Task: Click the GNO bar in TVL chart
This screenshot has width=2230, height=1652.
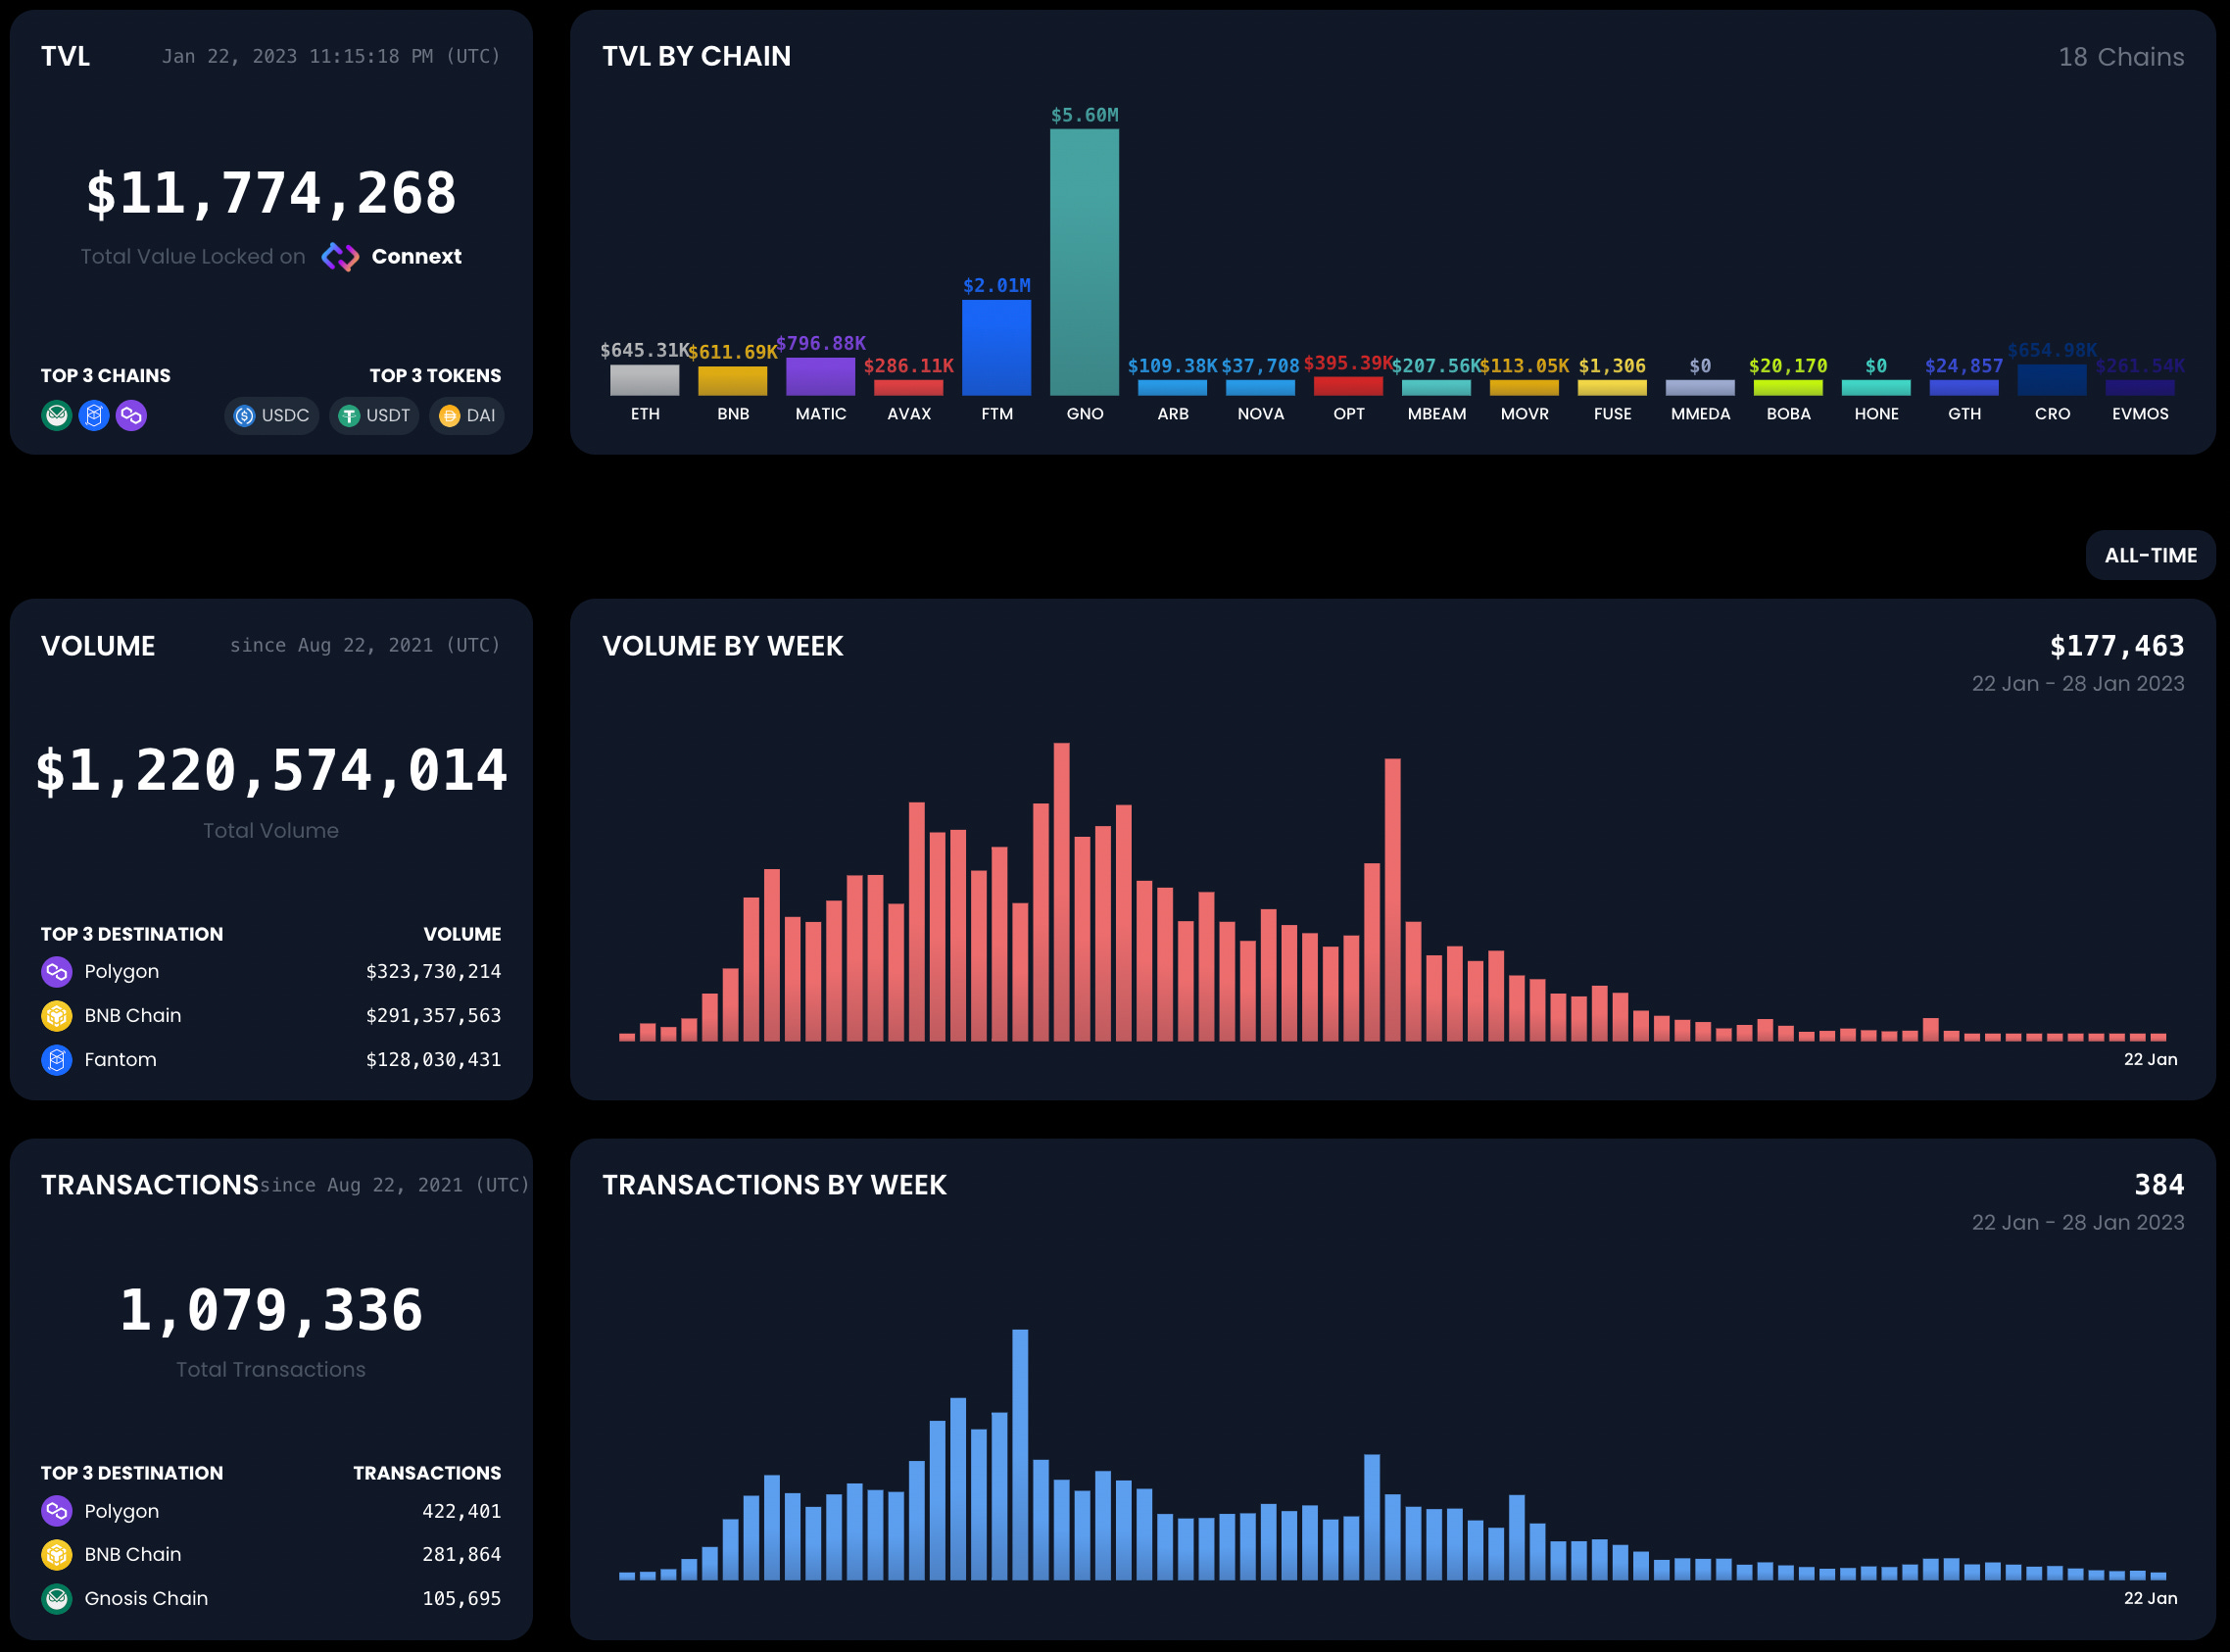Action: (1084, 262)
